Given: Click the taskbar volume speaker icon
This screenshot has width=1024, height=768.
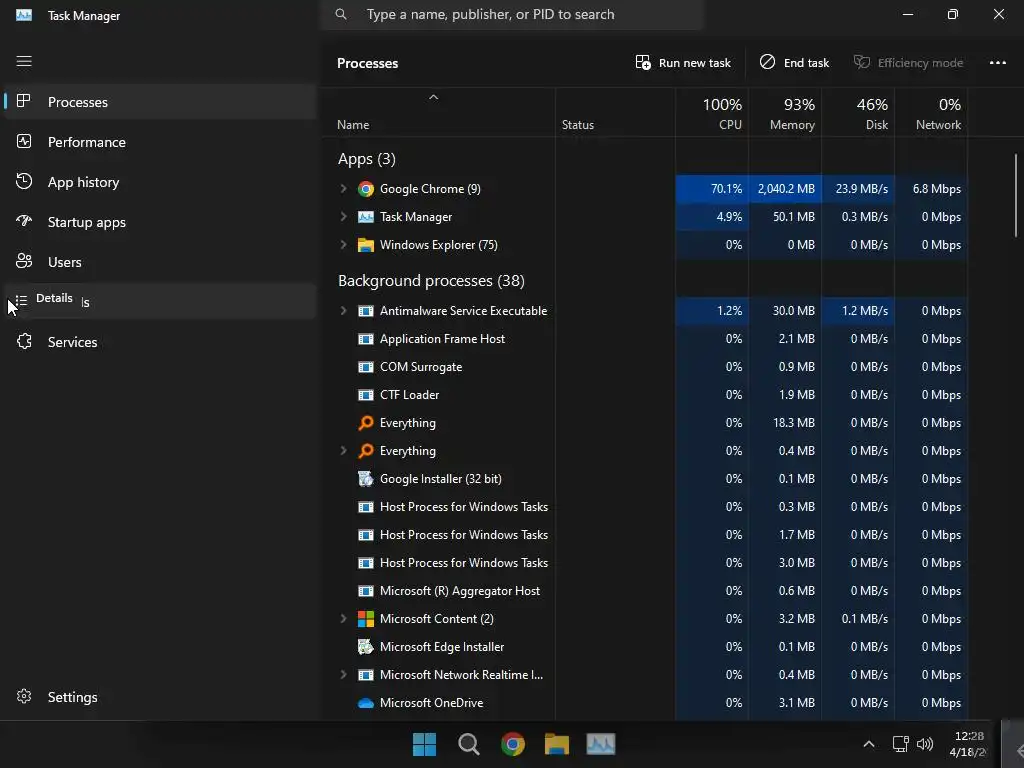Looking at the screenshot, I should (925, 744).
